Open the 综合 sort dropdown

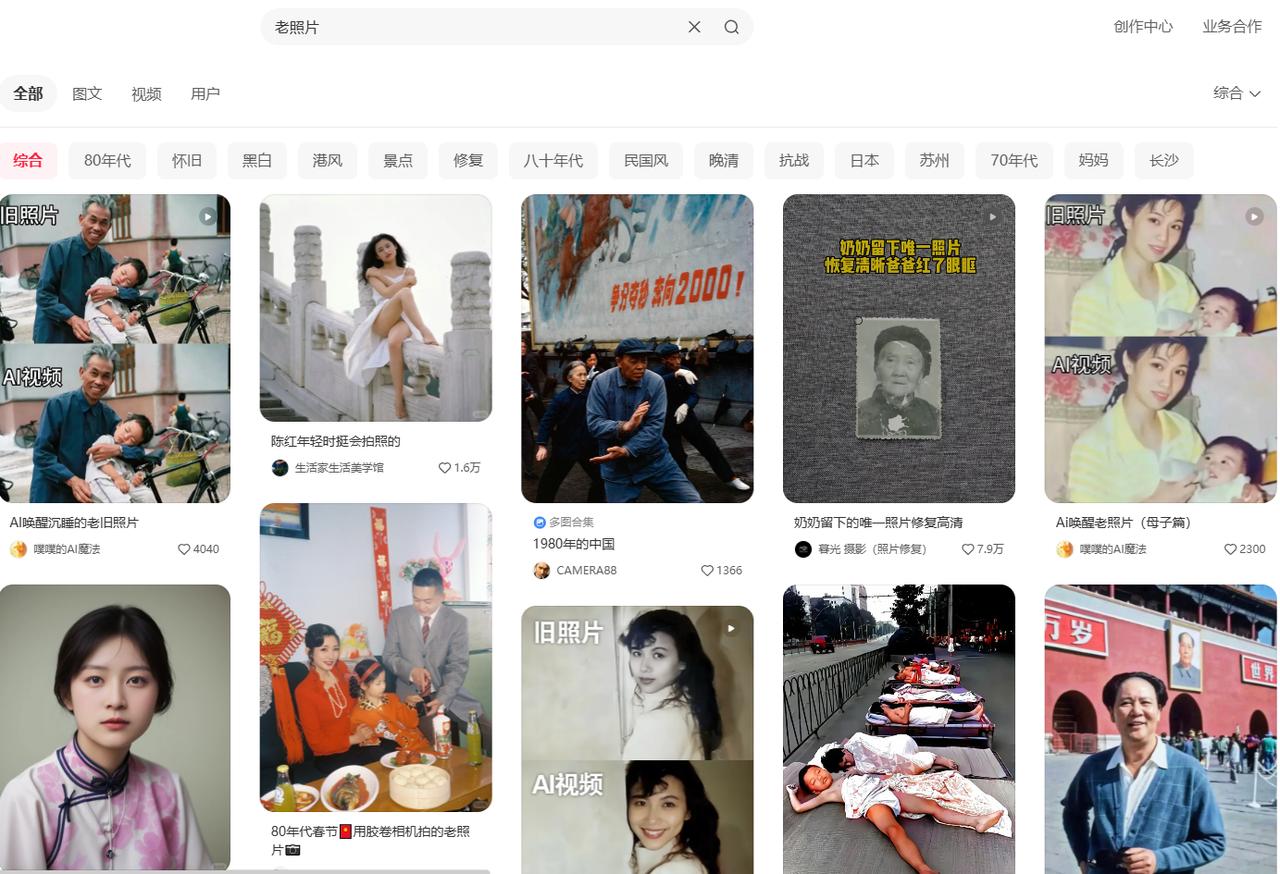click(x=1237, y=93)
